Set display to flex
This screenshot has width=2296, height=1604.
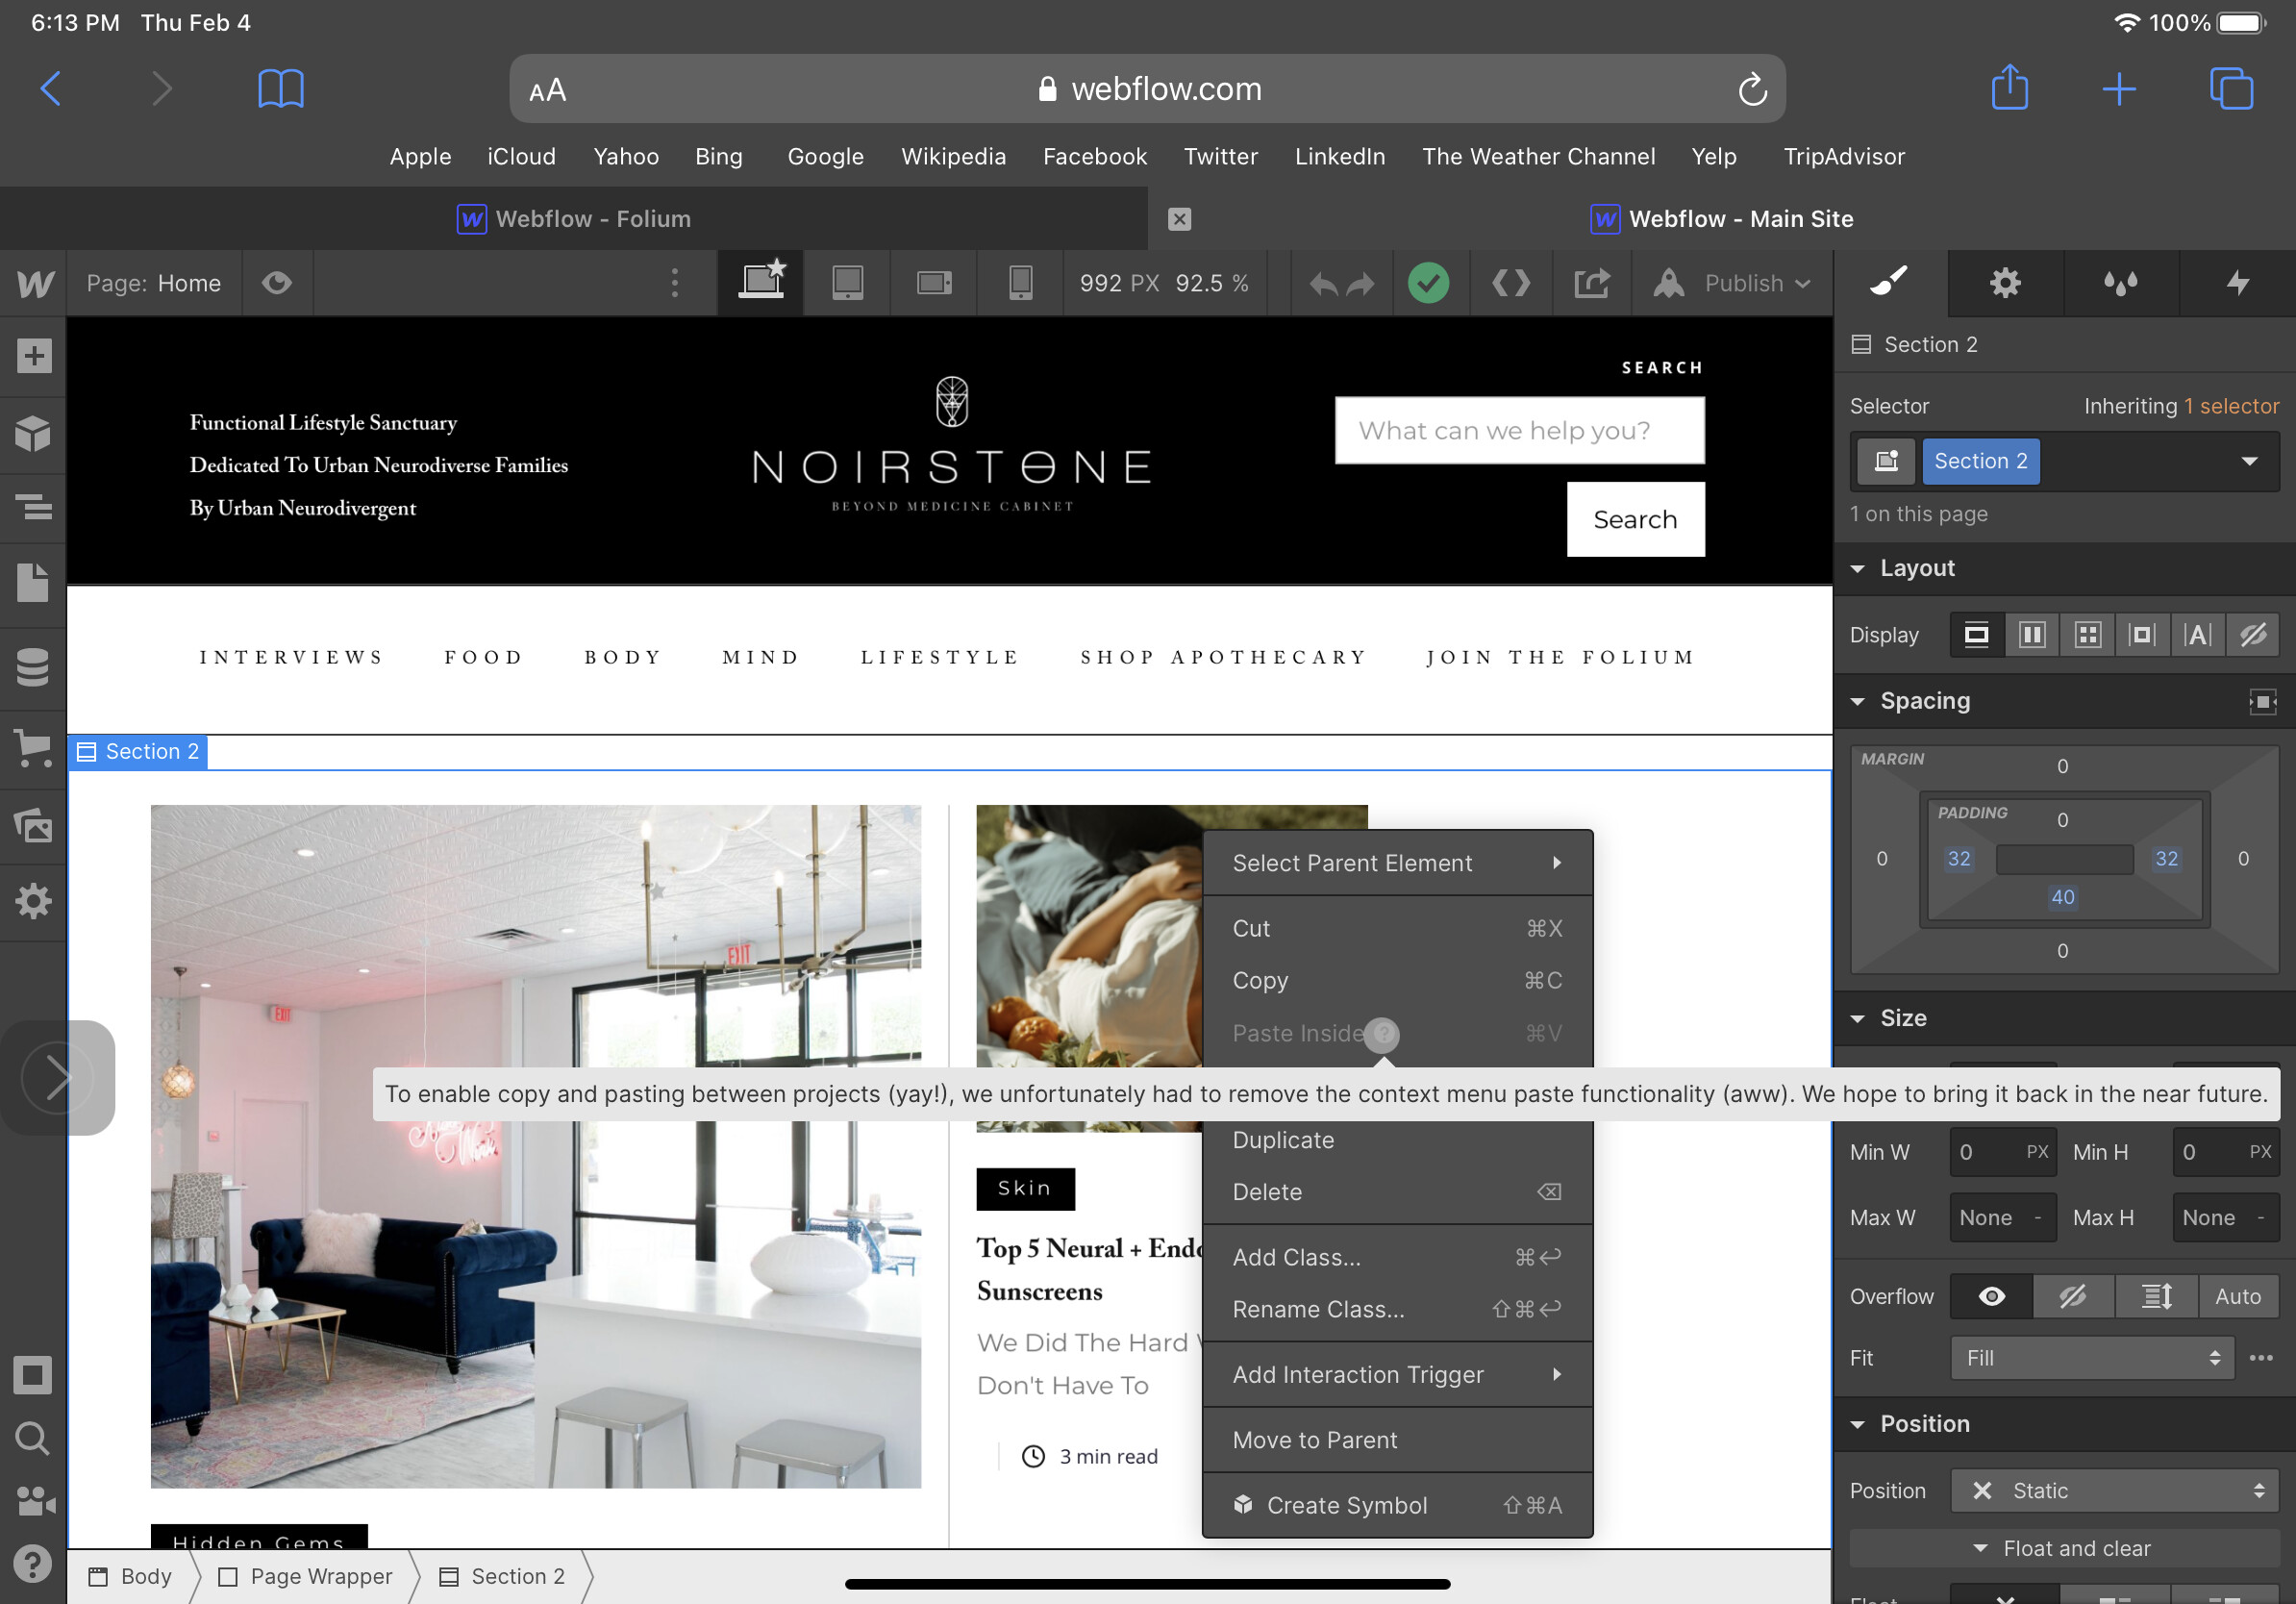[x=2032, y=635]
